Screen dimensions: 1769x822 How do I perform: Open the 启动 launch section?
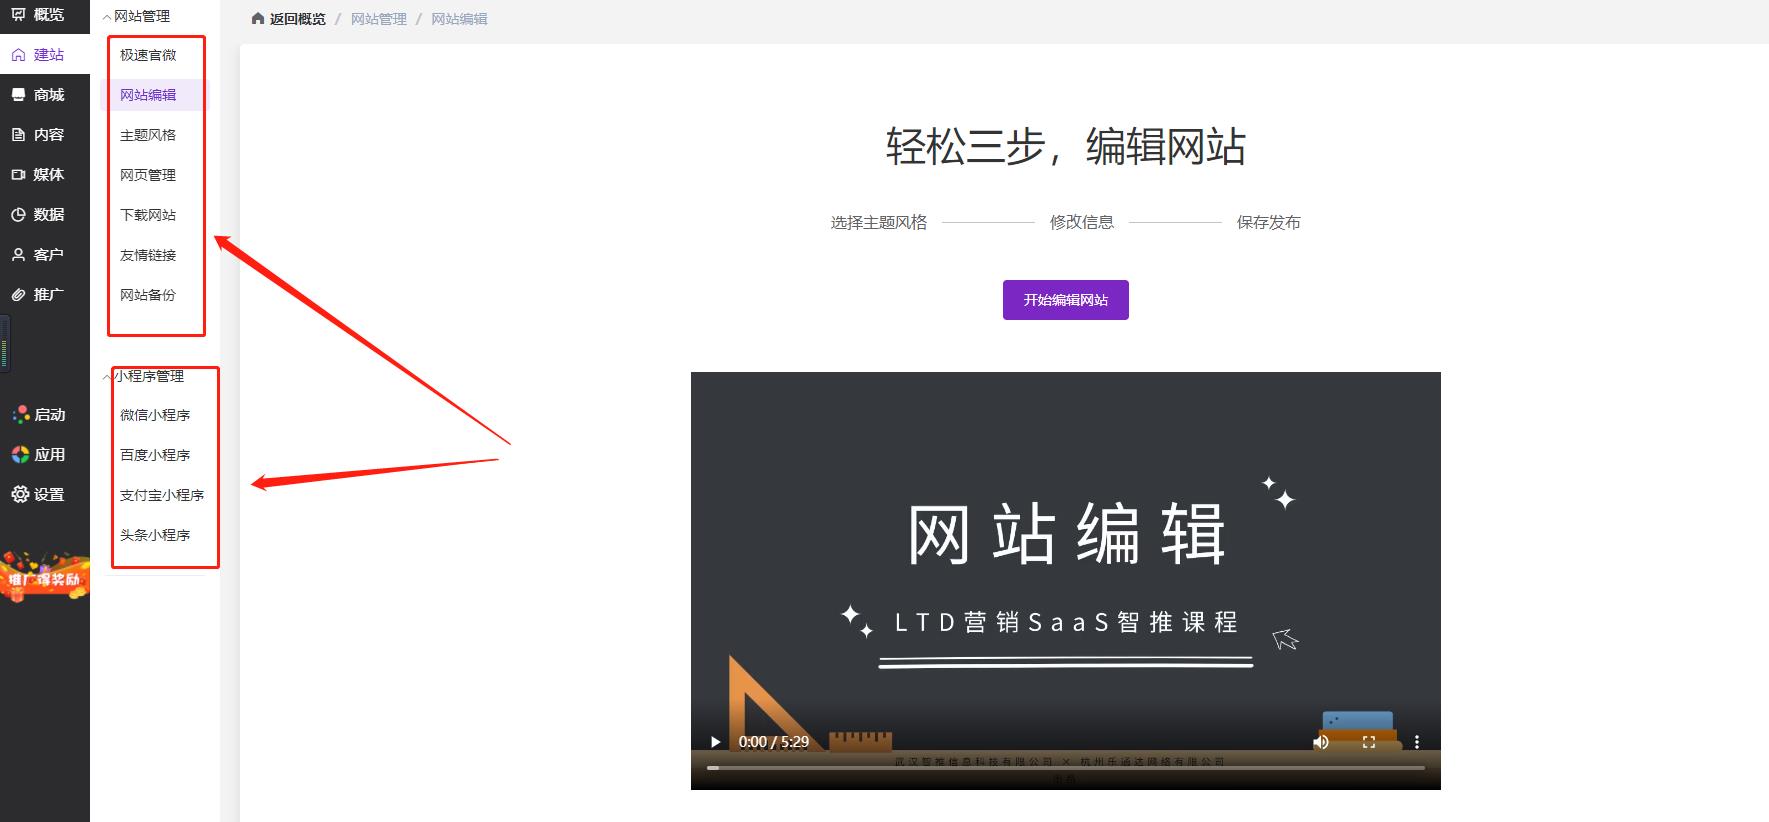(x=38, y=415)
